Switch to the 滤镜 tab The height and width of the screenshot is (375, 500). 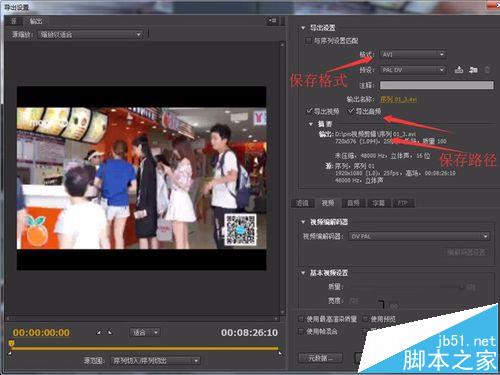coord(302,203)
